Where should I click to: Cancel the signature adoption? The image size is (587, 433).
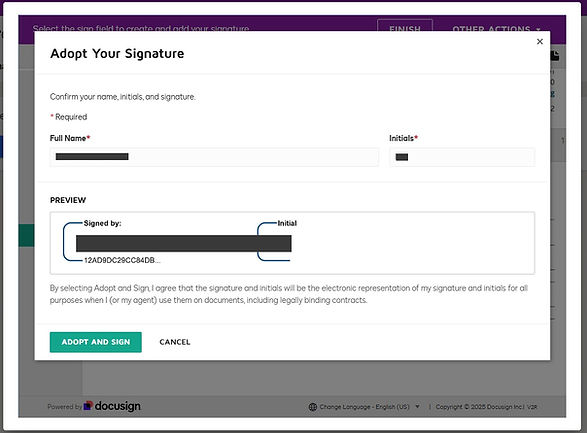coord(175,342)
